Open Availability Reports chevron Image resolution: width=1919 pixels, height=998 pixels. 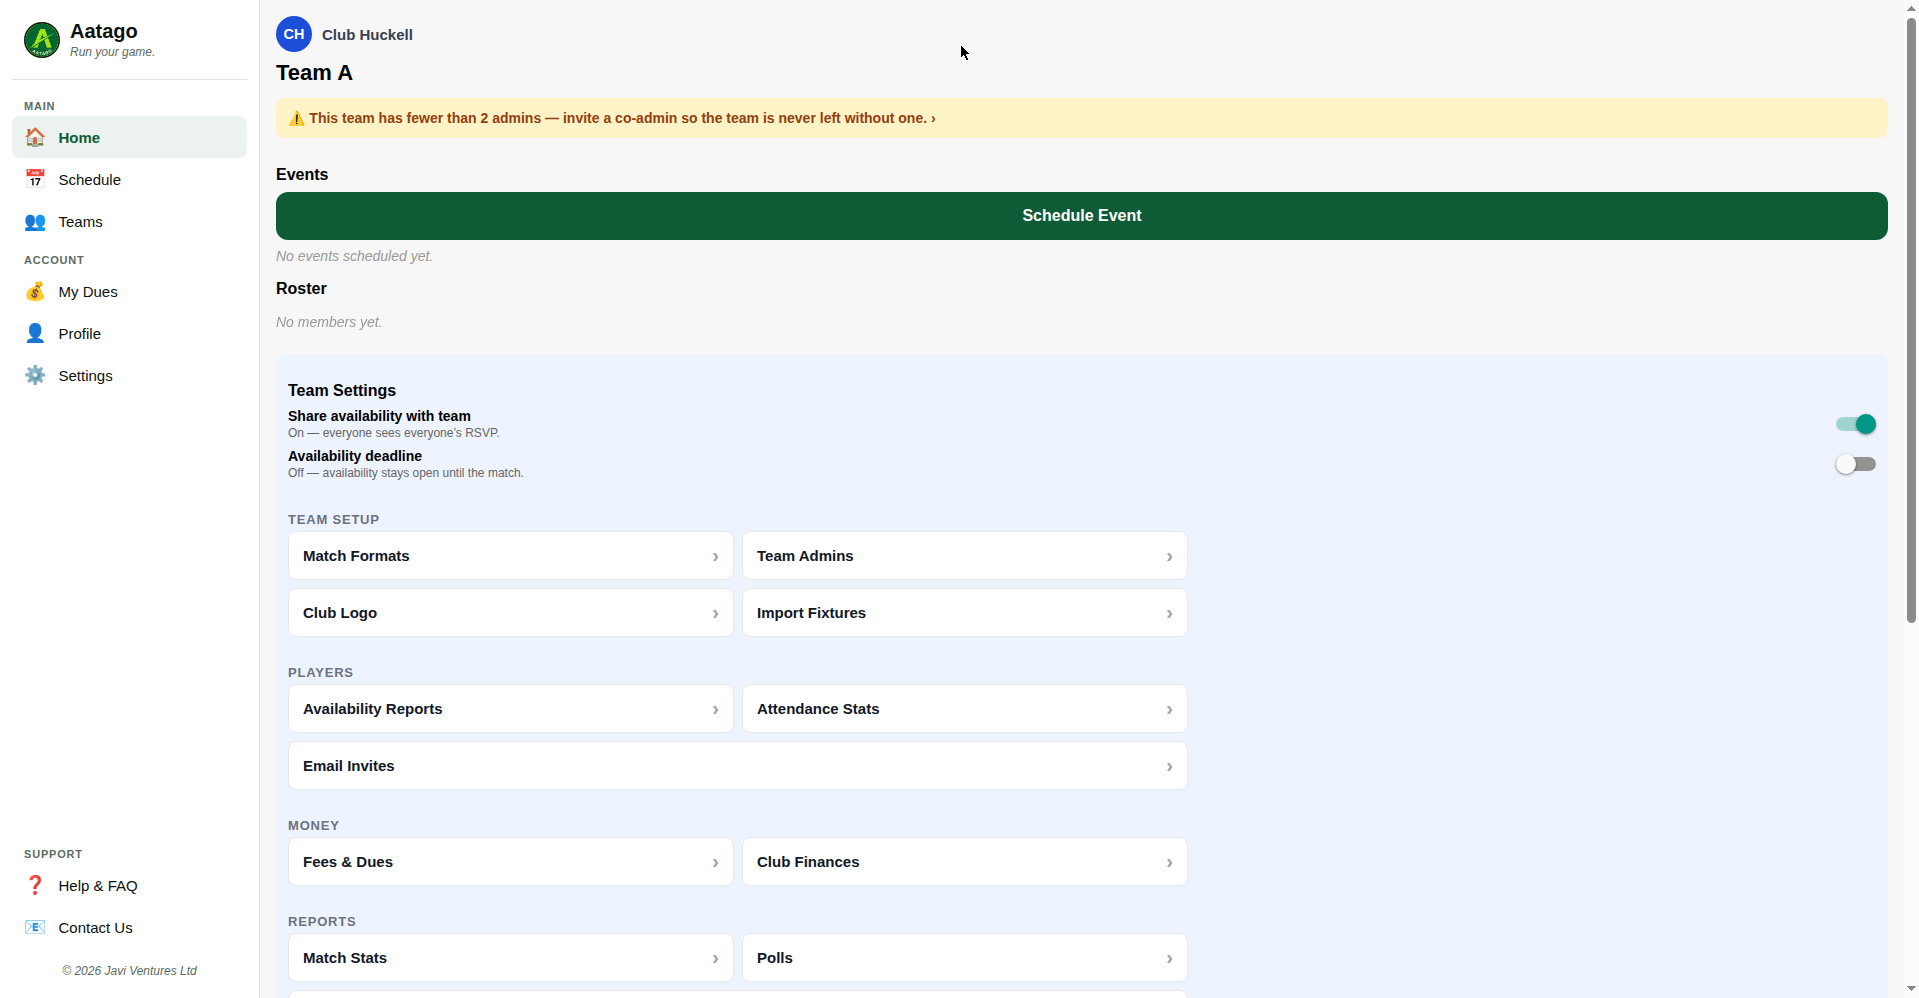point(715,709)
